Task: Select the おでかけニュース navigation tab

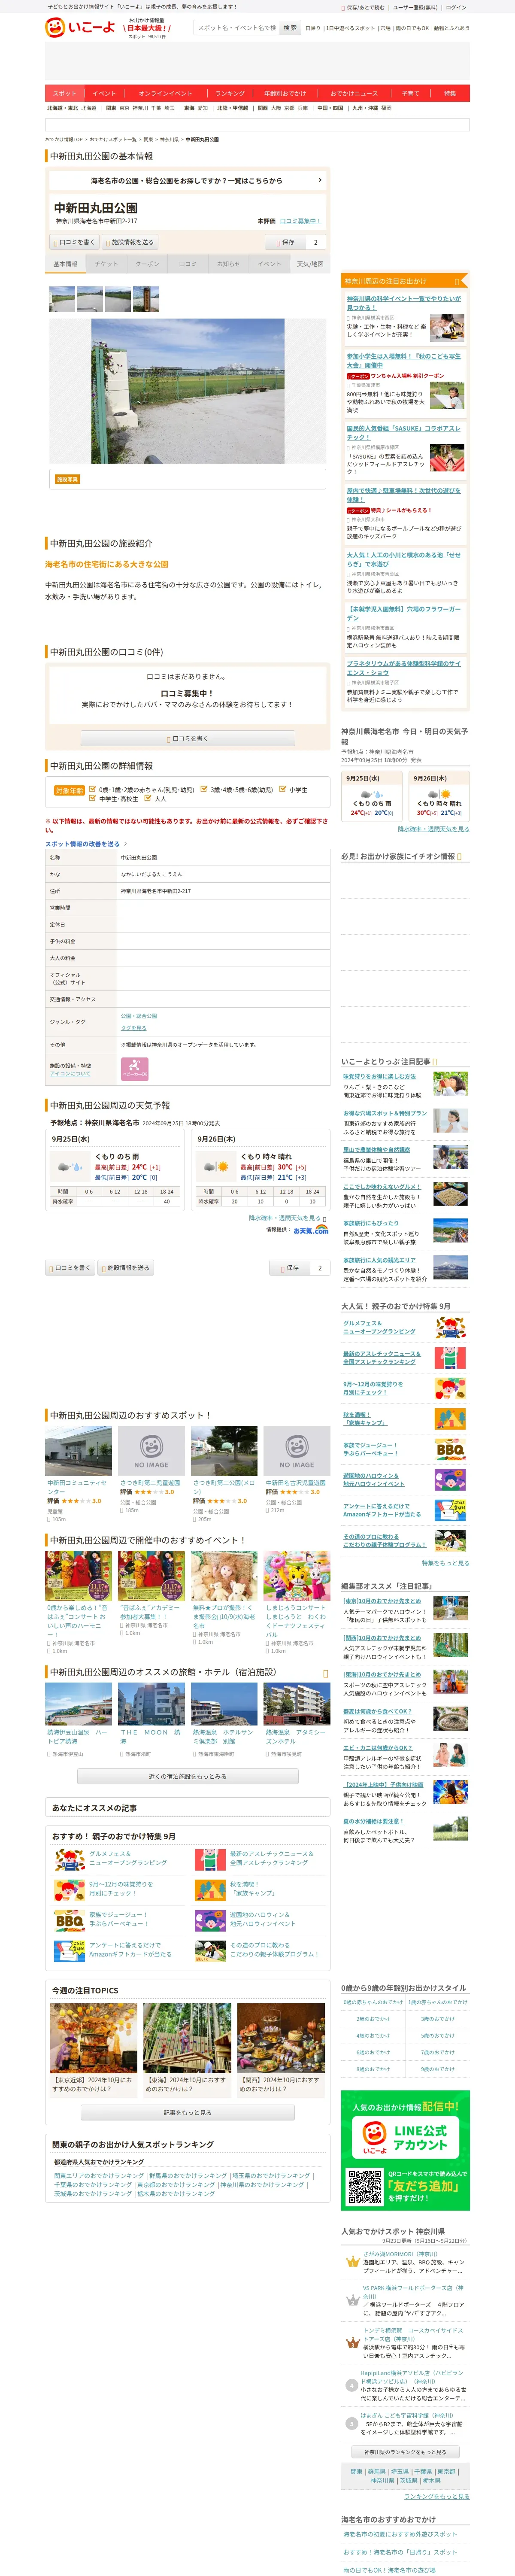Action: click(354, 93)
